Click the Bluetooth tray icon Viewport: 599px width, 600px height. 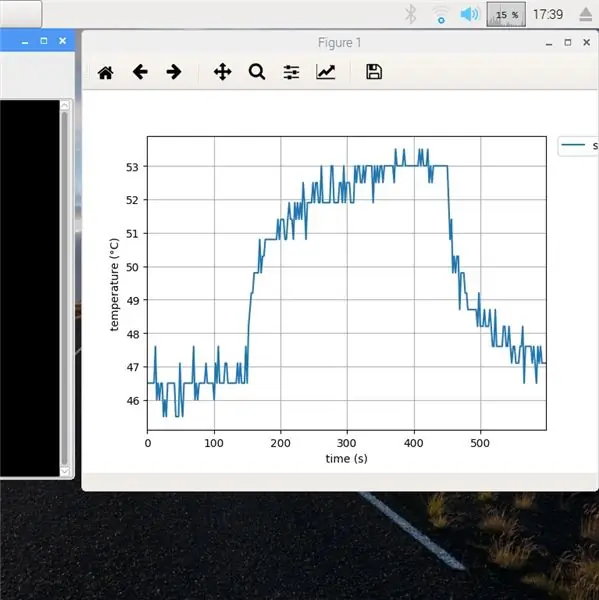pyautogui.click(x=411, y=15)
